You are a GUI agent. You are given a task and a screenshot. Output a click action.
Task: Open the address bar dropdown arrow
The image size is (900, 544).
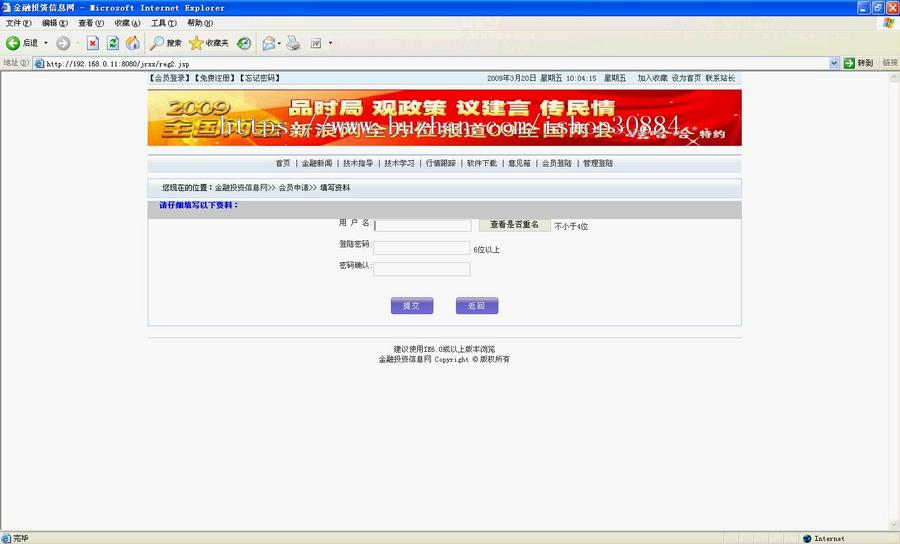(834, 63)
